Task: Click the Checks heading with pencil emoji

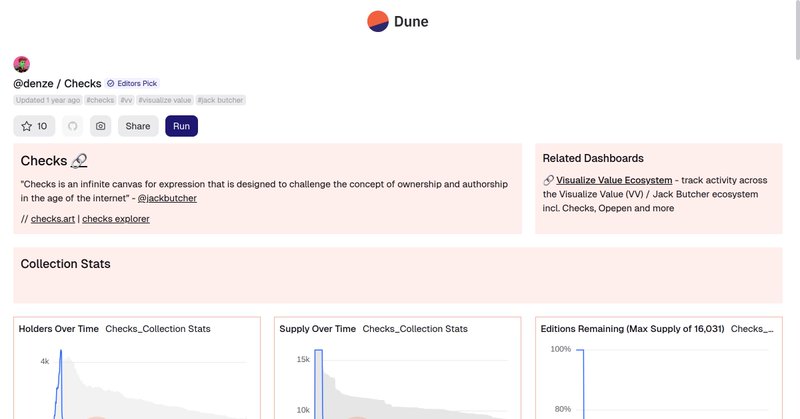Action: click(x=54, y=161)
